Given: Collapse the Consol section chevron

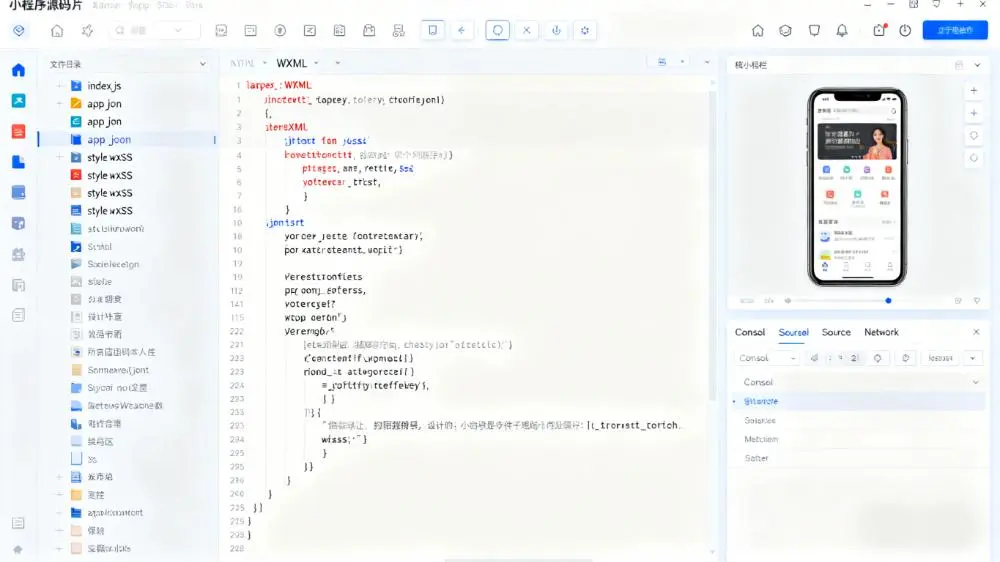Looking at the screenshot, I should (975, 382).
